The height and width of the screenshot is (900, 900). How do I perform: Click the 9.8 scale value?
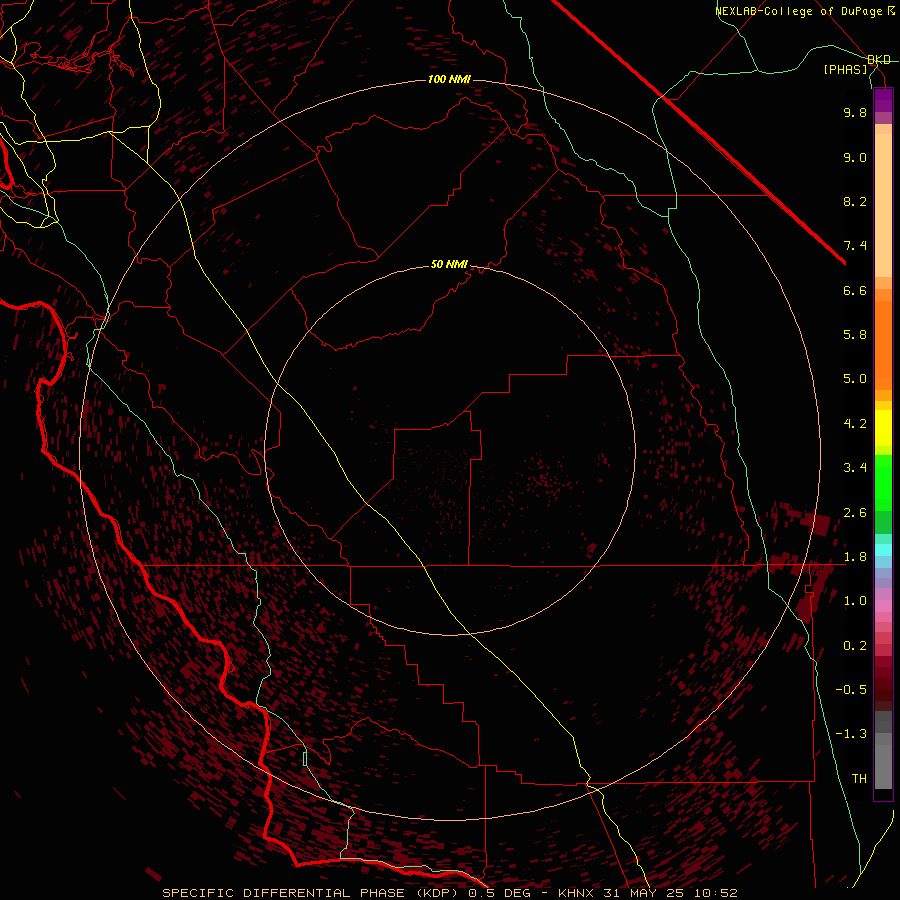(855, 113)
